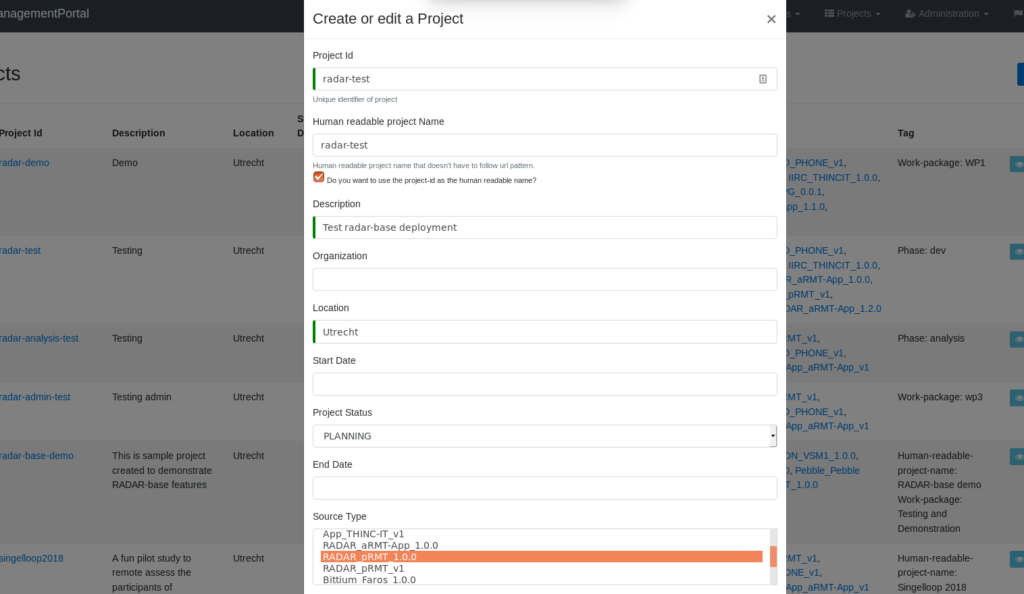The height and width of the screenshot is (594, 1024).
Task: Click the eye view button for radar-analysis-test row
Action: (1017, 339)
